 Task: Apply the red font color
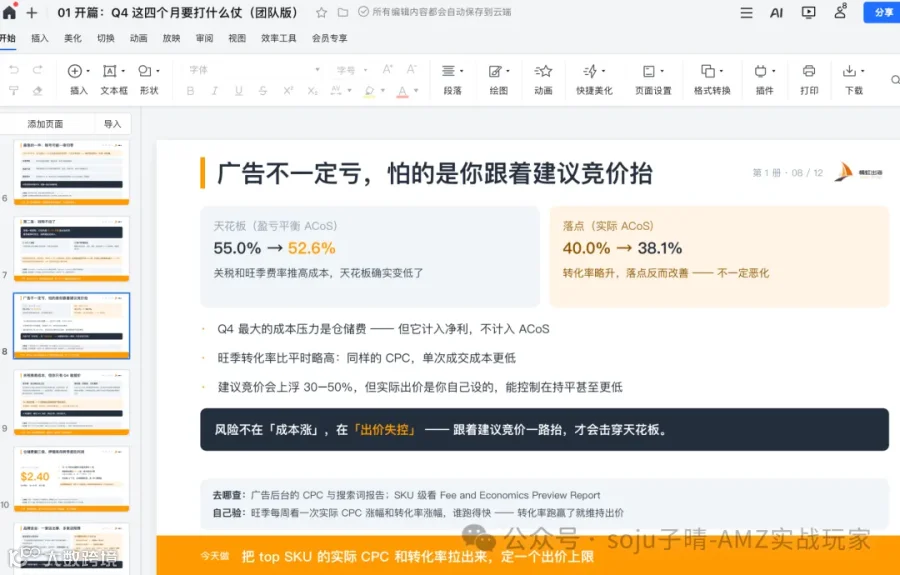click(402, 91)
